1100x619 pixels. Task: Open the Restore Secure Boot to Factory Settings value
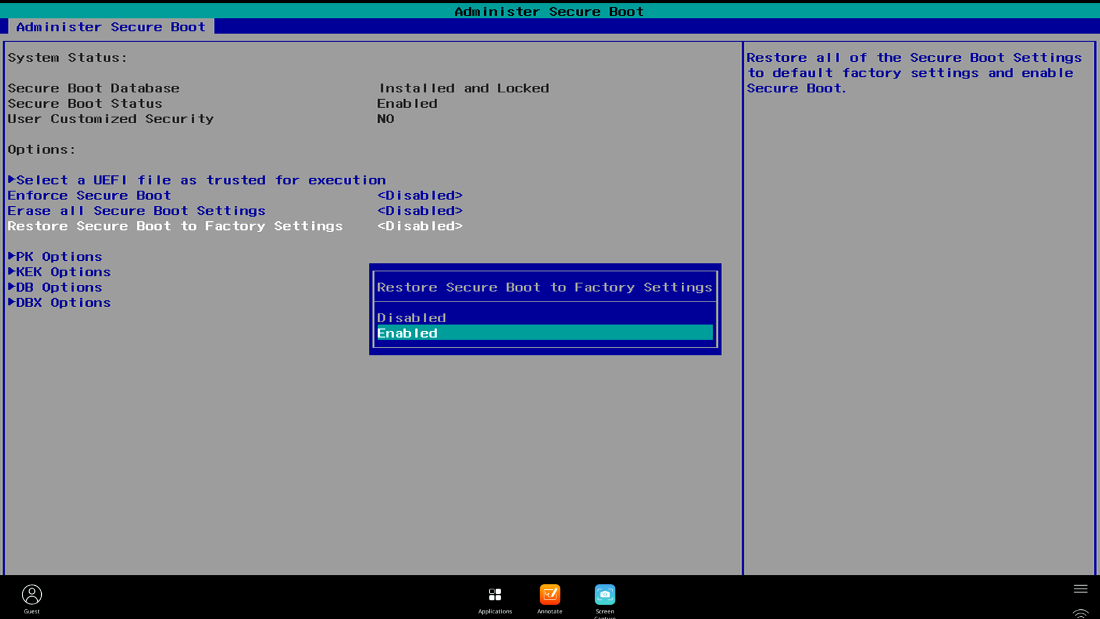[x=420, y=226]
